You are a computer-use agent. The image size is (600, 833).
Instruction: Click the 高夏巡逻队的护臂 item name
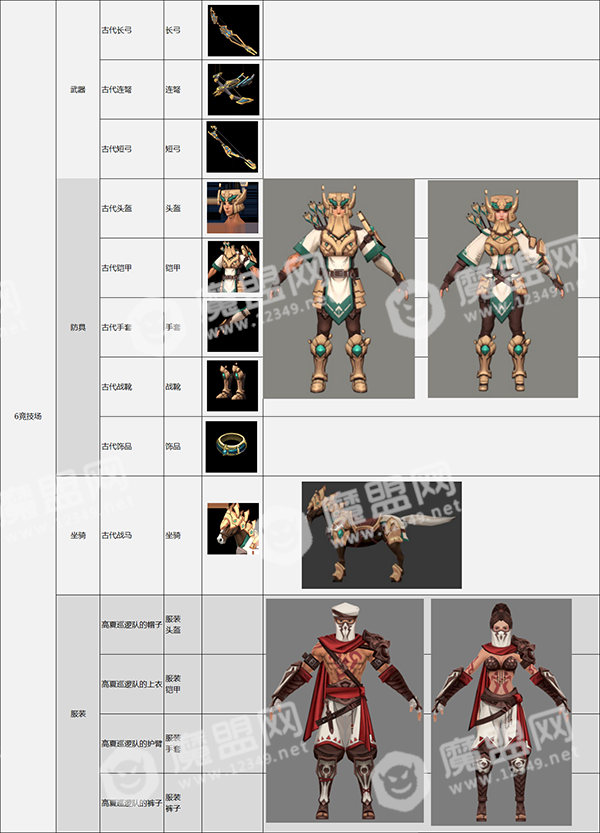coord(132,744)
